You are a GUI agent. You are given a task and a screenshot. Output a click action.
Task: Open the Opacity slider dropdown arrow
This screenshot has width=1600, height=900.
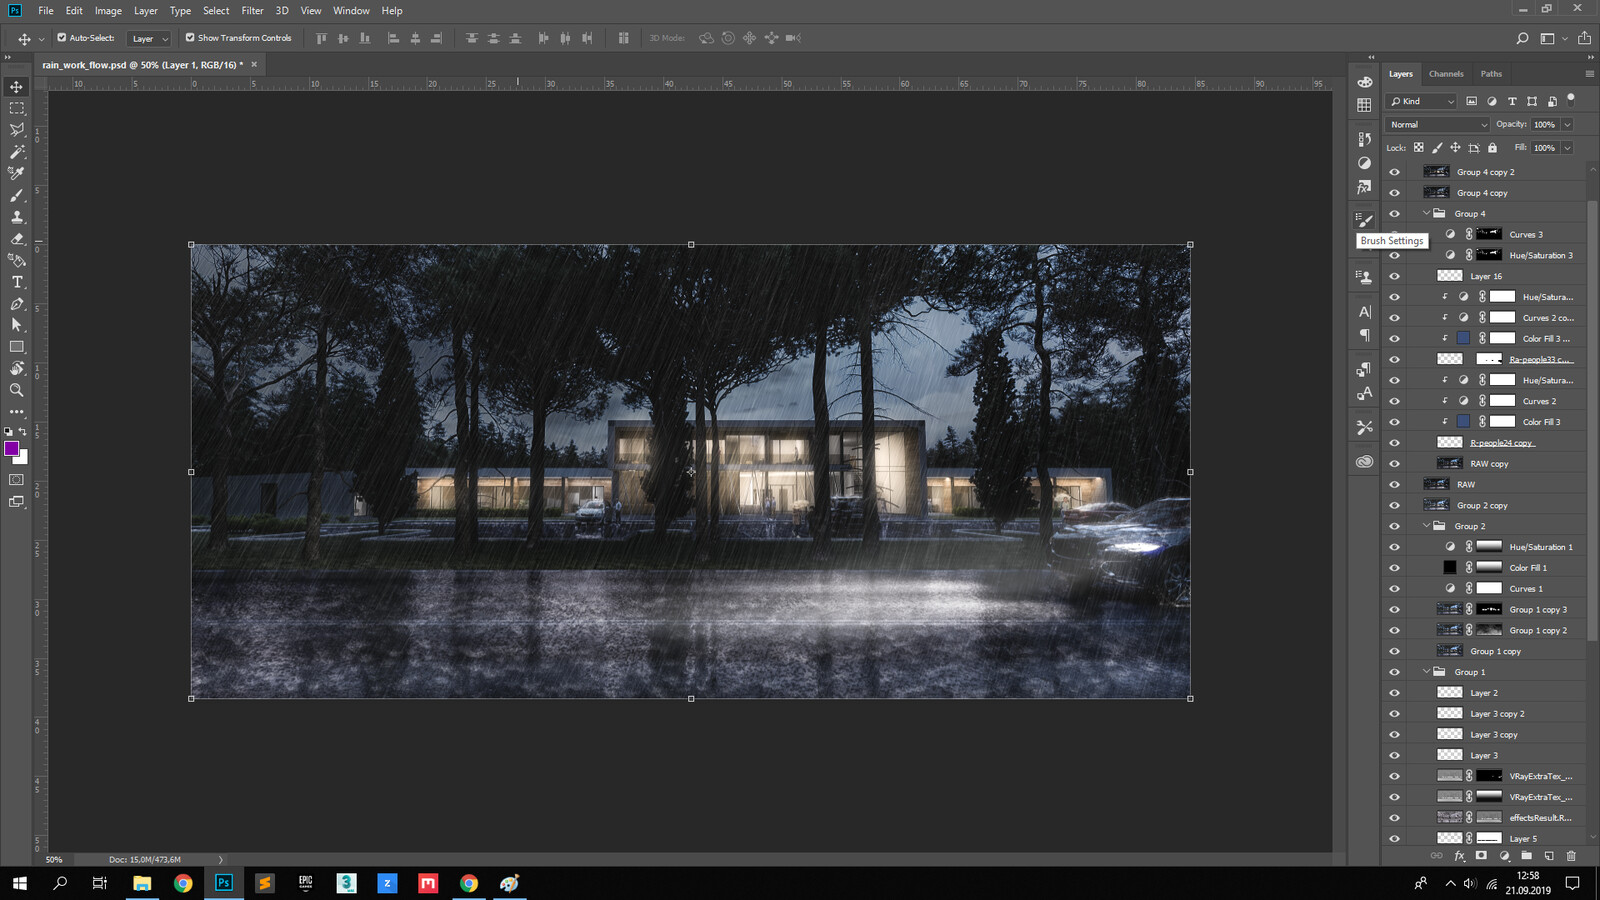pyautogui.click(x=1567, y=125)
